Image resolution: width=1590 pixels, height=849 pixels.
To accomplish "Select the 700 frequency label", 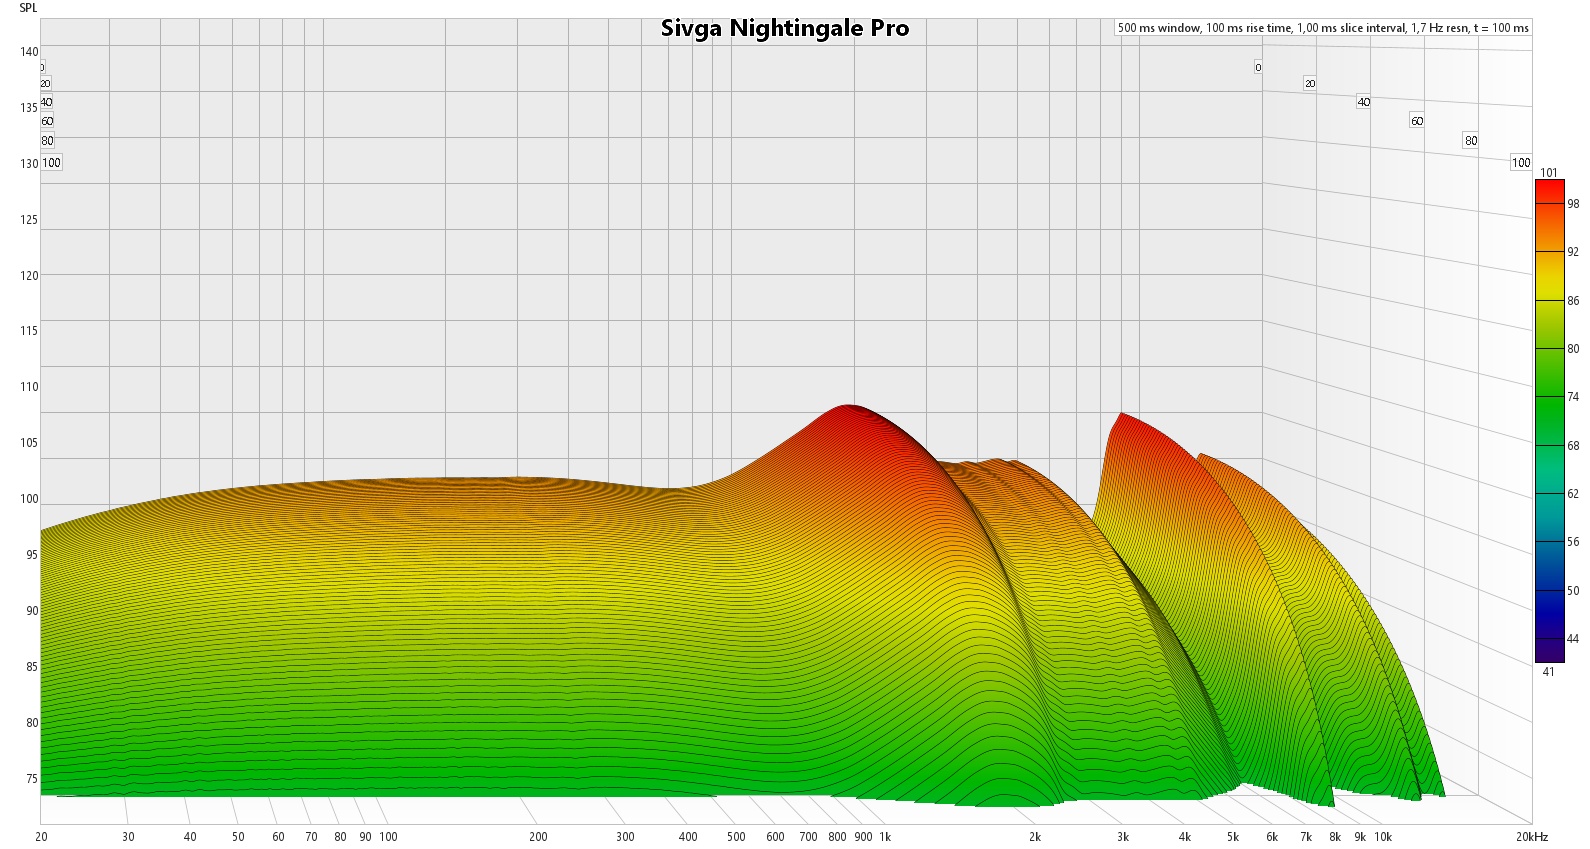I will point(808,837).
